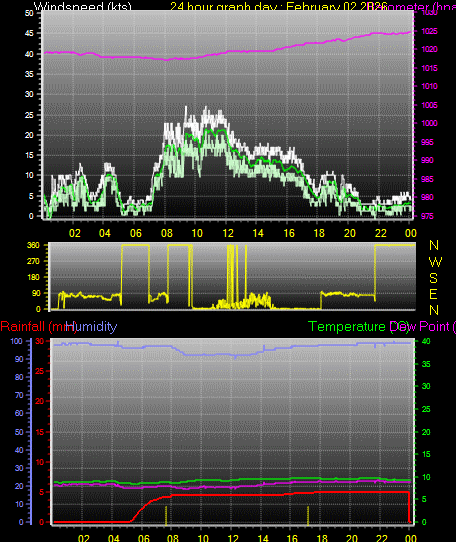Screen dimensions: 456x542
Task: Click the magenta Barometer heading
Action: pyautogui.click(x=412, y=6)
